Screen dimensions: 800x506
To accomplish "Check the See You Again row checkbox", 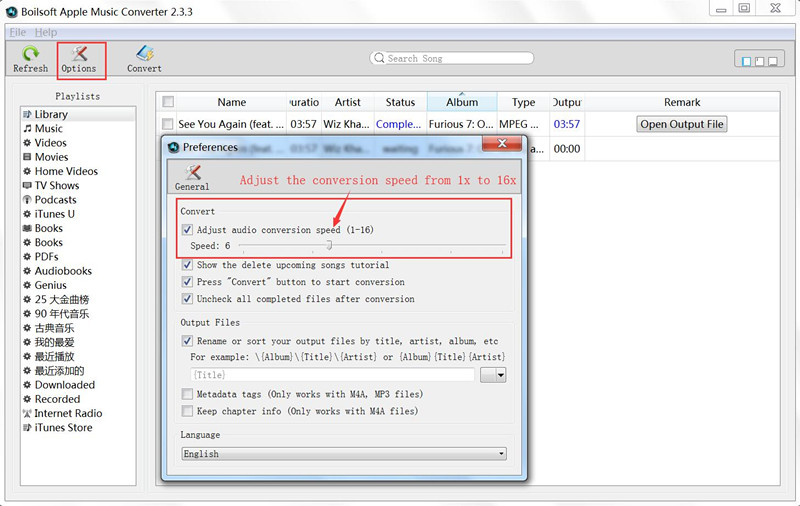I will (167, 124).
